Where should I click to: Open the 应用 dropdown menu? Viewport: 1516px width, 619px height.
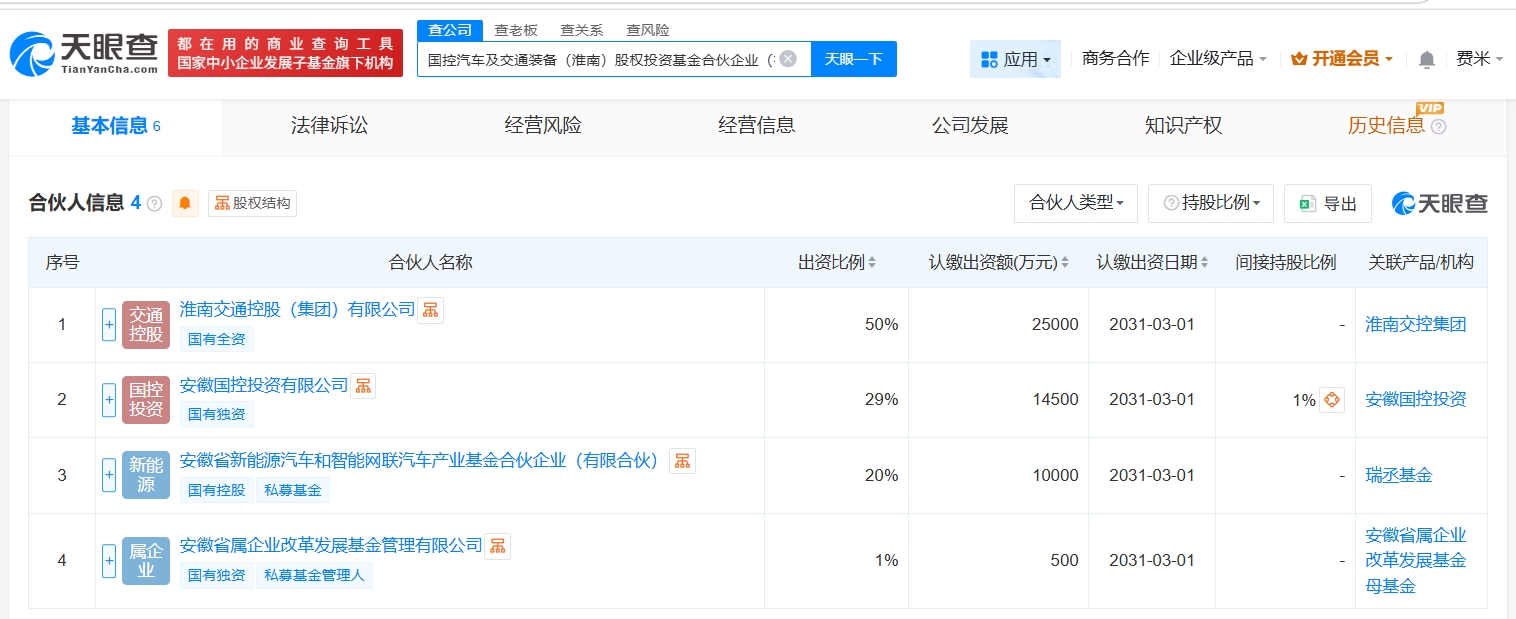coord(1015,59)
